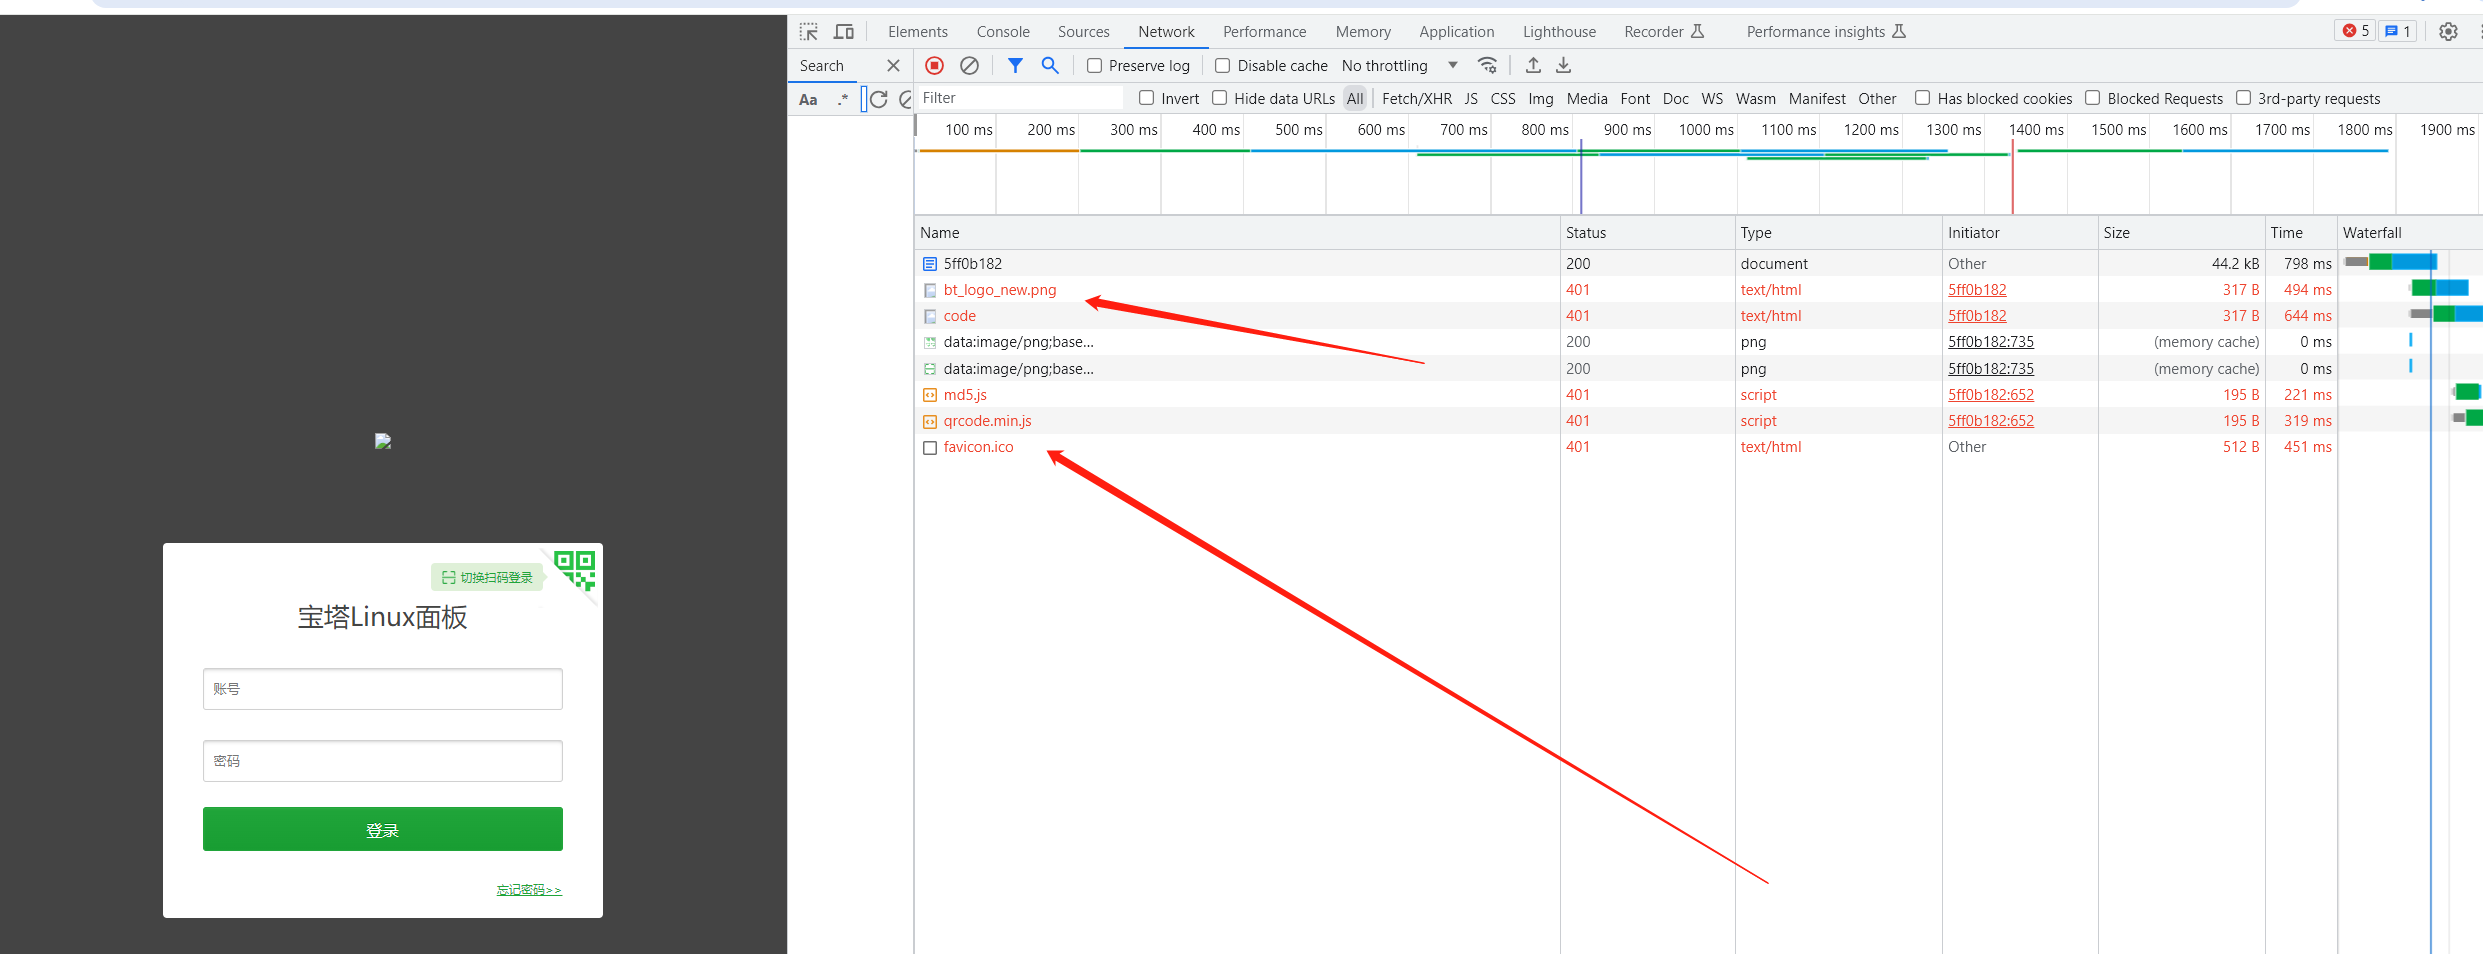
Task: Show the 1 issue badge
Action: tap(2397, 31)
